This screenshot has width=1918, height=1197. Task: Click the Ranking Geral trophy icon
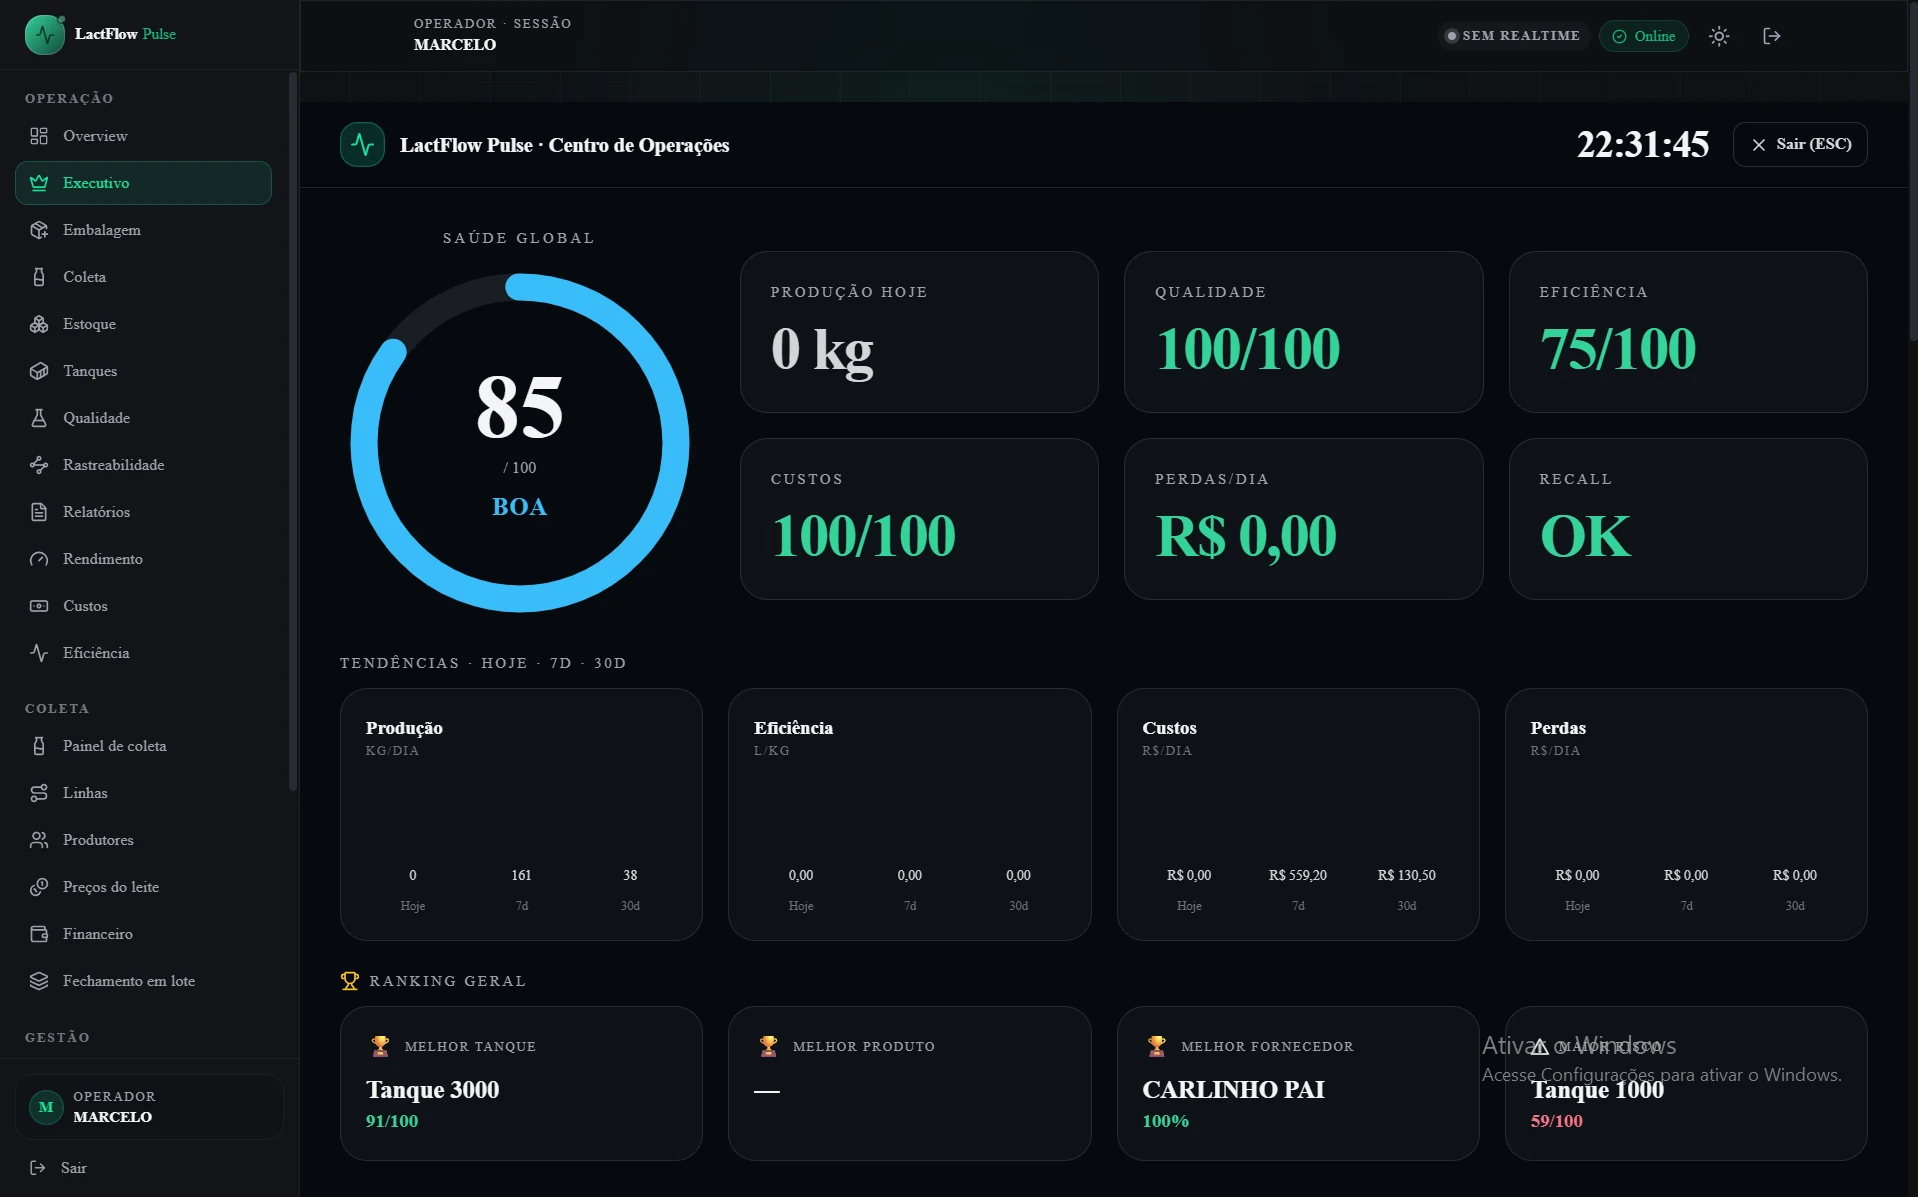[350, 981]
